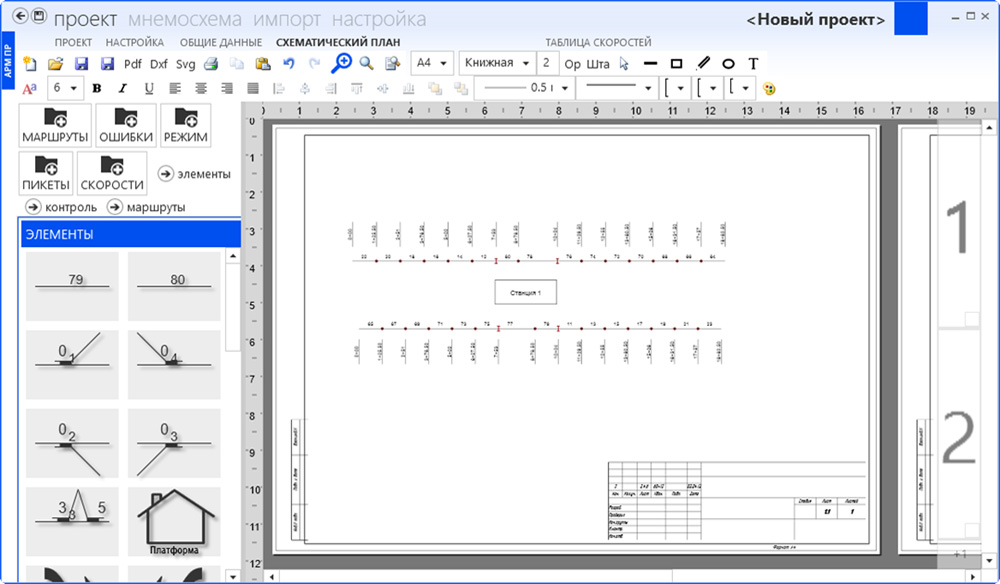Click the canvas vertical scroll-up arrow
The image size is (1000, 584).
(x=989, y=128)
